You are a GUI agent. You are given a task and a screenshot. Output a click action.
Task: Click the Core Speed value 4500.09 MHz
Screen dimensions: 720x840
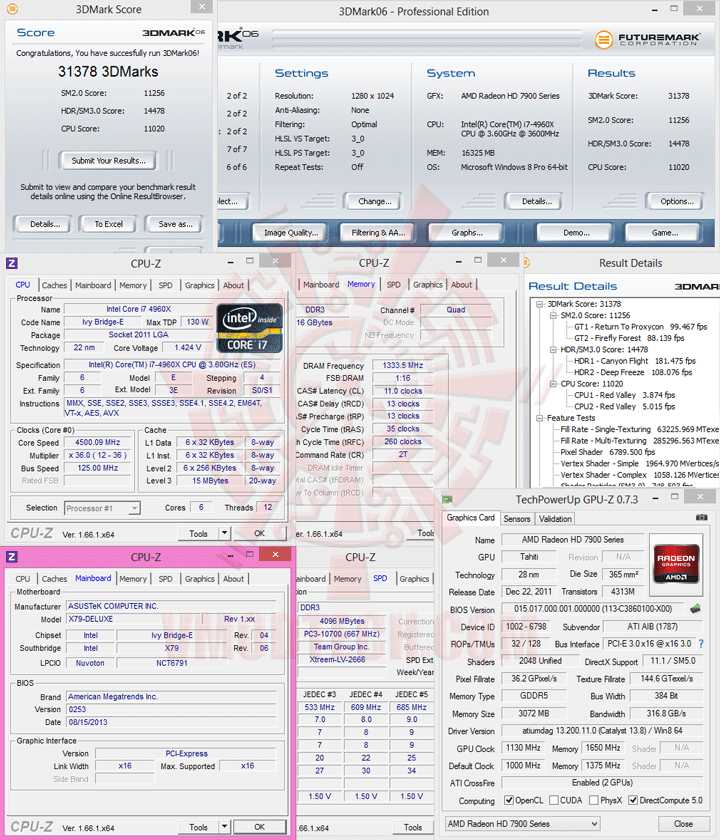point(98,442)
